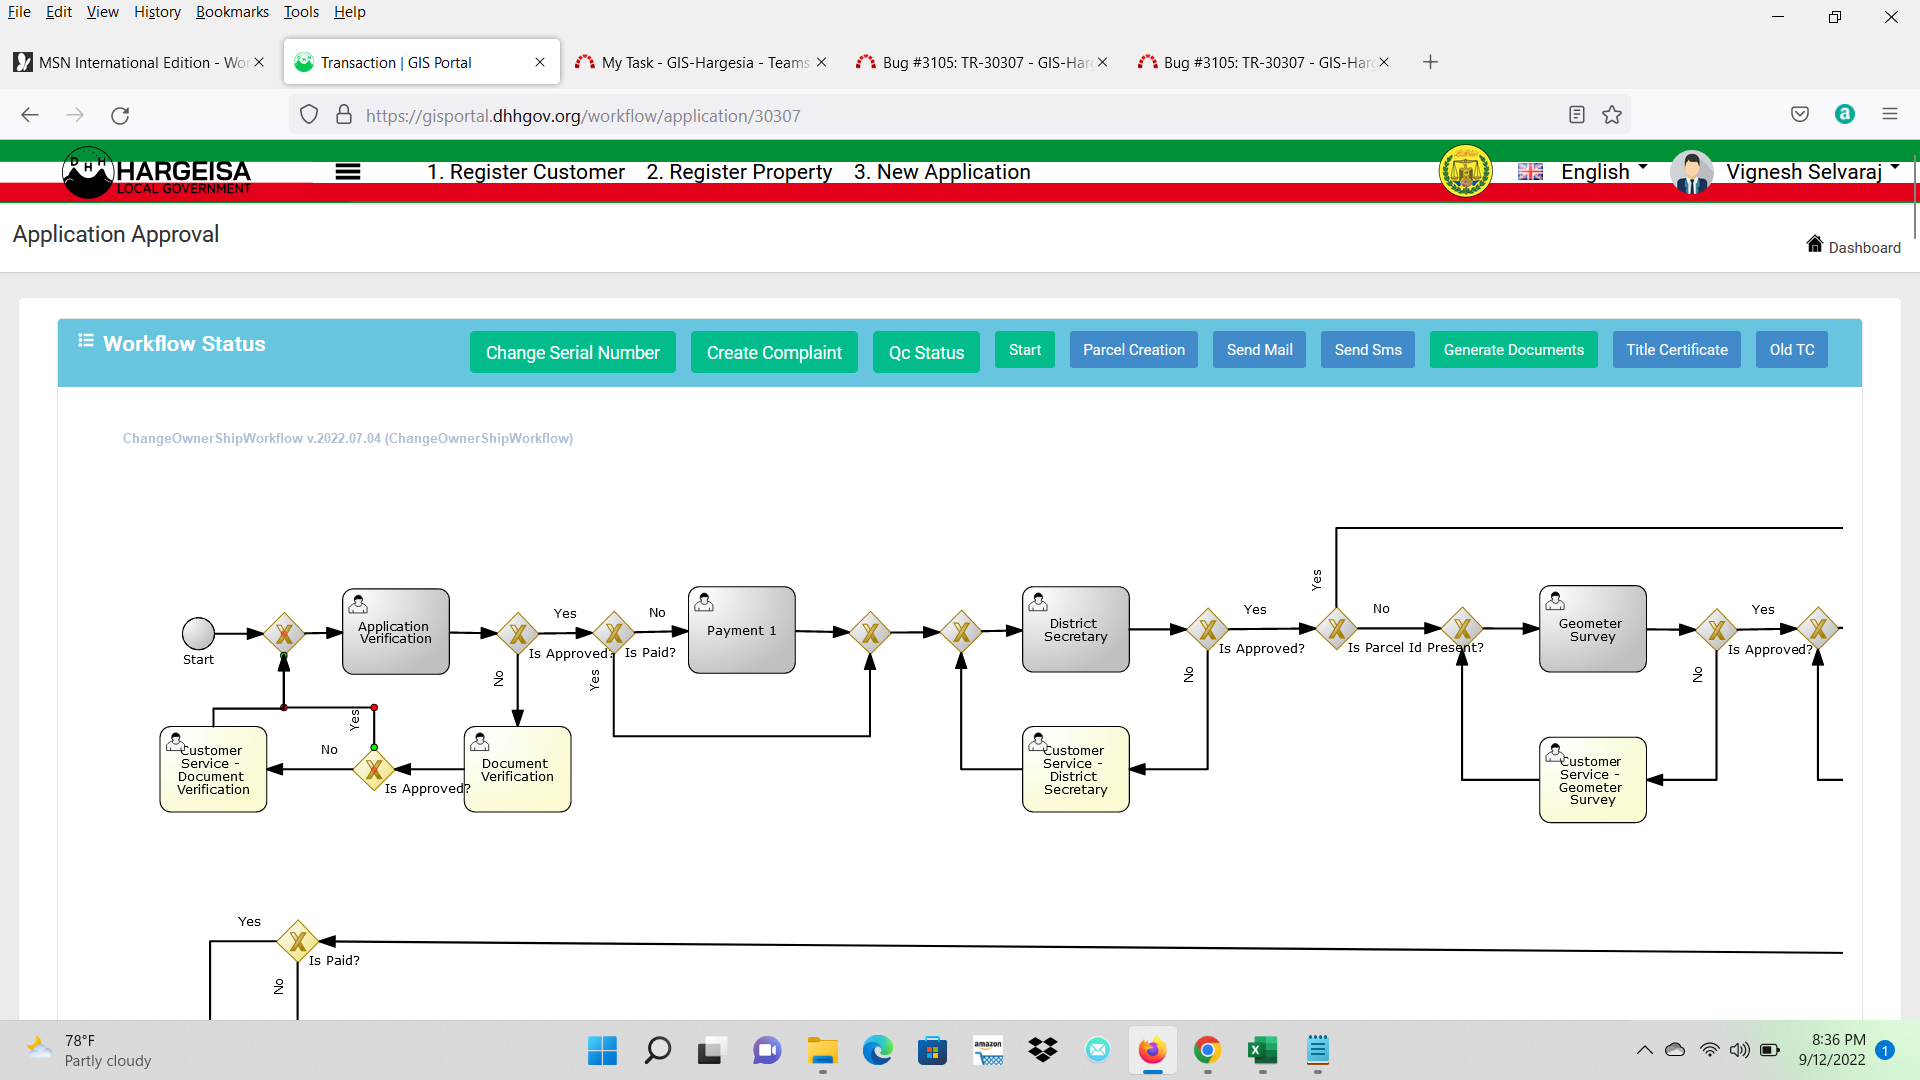Click the bottom Is Paid gateway diamond
1920x1080 pixels.
point(298,941)
